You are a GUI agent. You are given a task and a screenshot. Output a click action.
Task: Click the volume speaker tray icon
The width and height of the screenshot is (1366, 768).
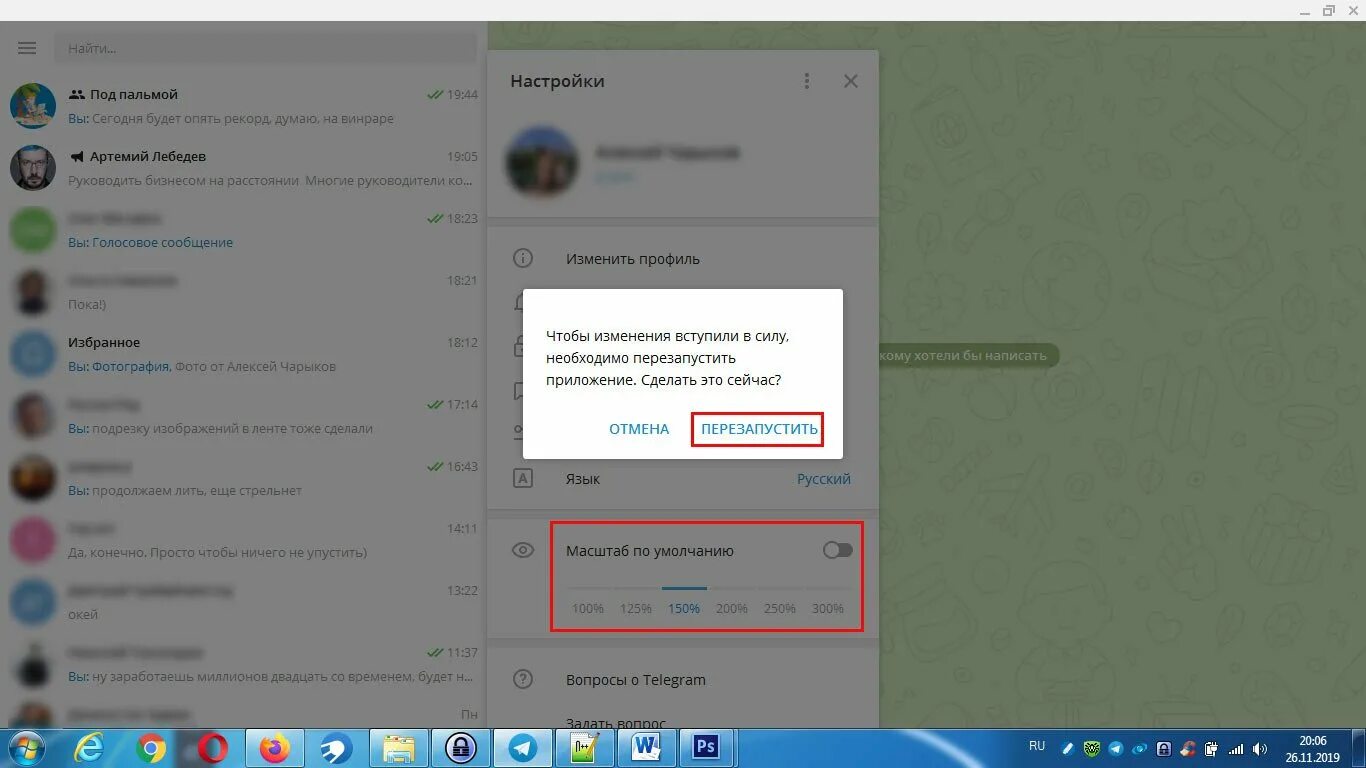(x=1260, y=748)
